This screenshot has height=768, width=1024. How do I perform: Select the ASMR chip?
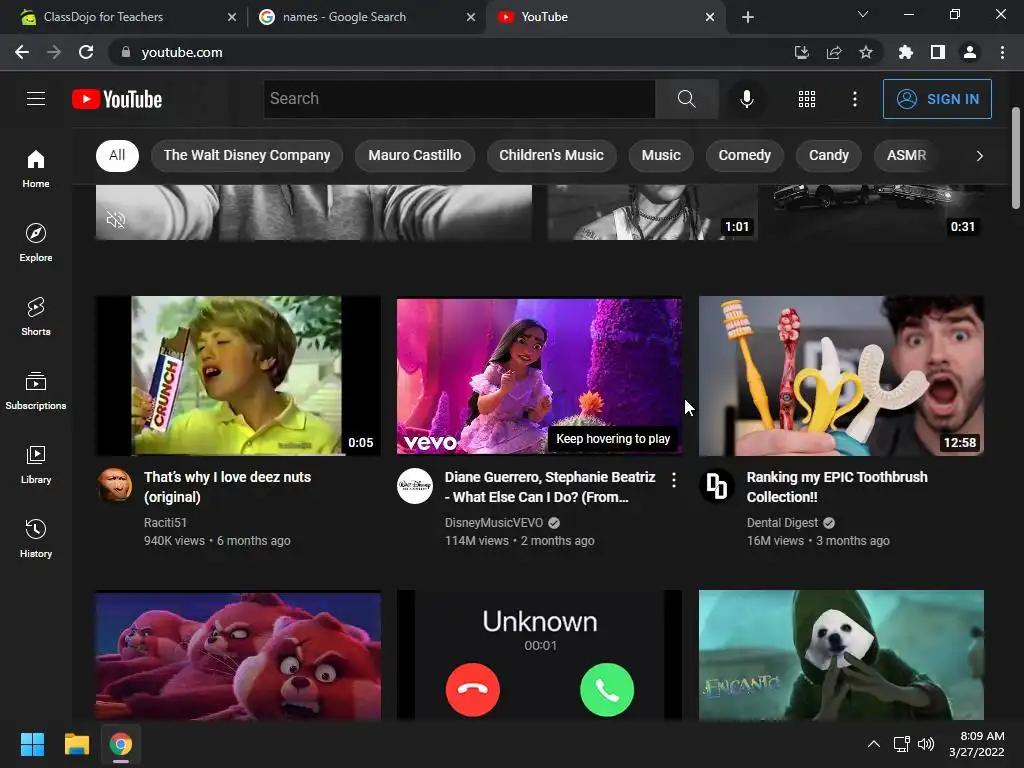pyautogui.click(x=906, y=155)
